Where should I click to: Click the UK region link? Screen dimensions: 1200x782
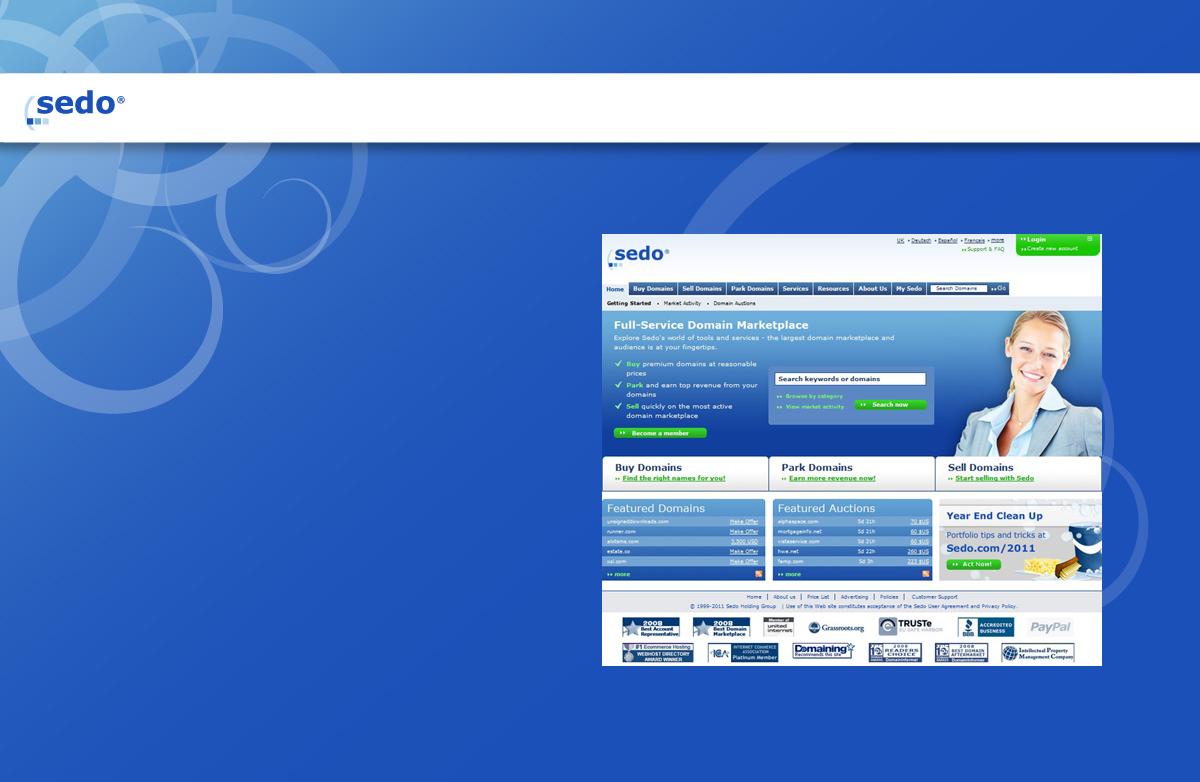pos(900,241)
